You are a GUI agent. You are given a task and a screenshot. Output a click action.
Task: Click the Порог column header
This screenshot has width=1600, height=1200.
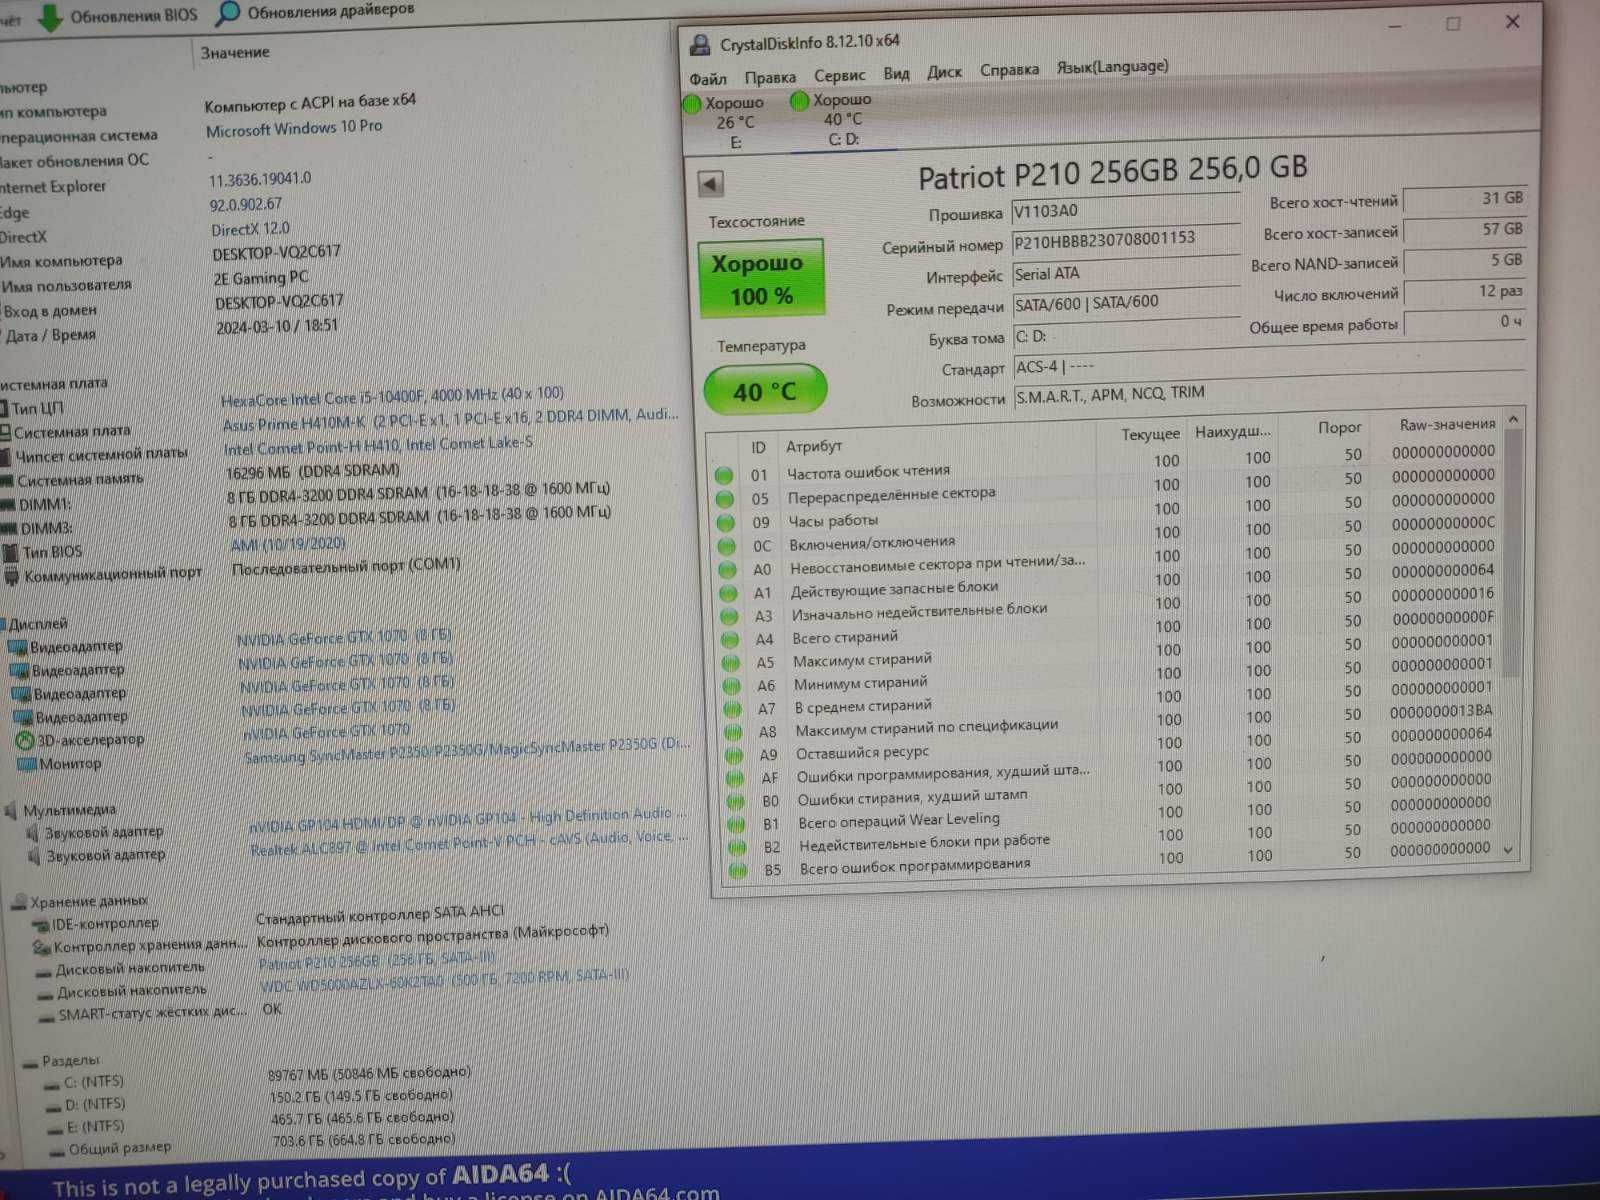[1339, 427]
